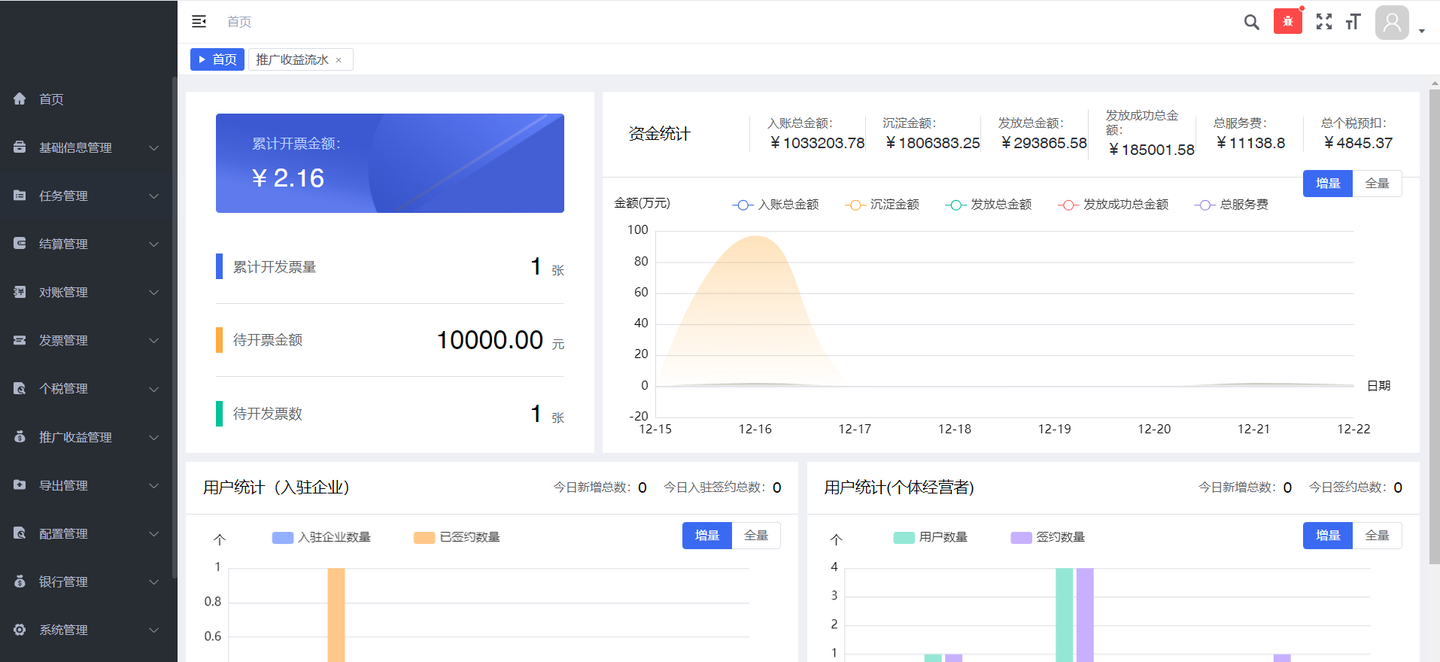This screenshot has height=662, width=1440.
Task: Close the 推广收益流水 tab
Action: tap(340, 59)
